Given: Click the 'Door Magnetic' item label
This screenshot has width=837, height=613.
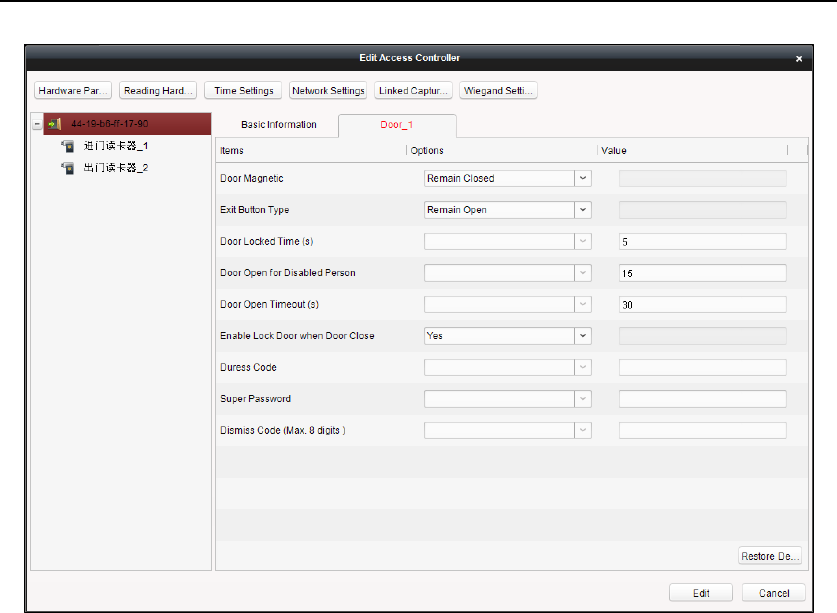Looking at the screenshot, I should pyautogui.click(x=252, y=178).
